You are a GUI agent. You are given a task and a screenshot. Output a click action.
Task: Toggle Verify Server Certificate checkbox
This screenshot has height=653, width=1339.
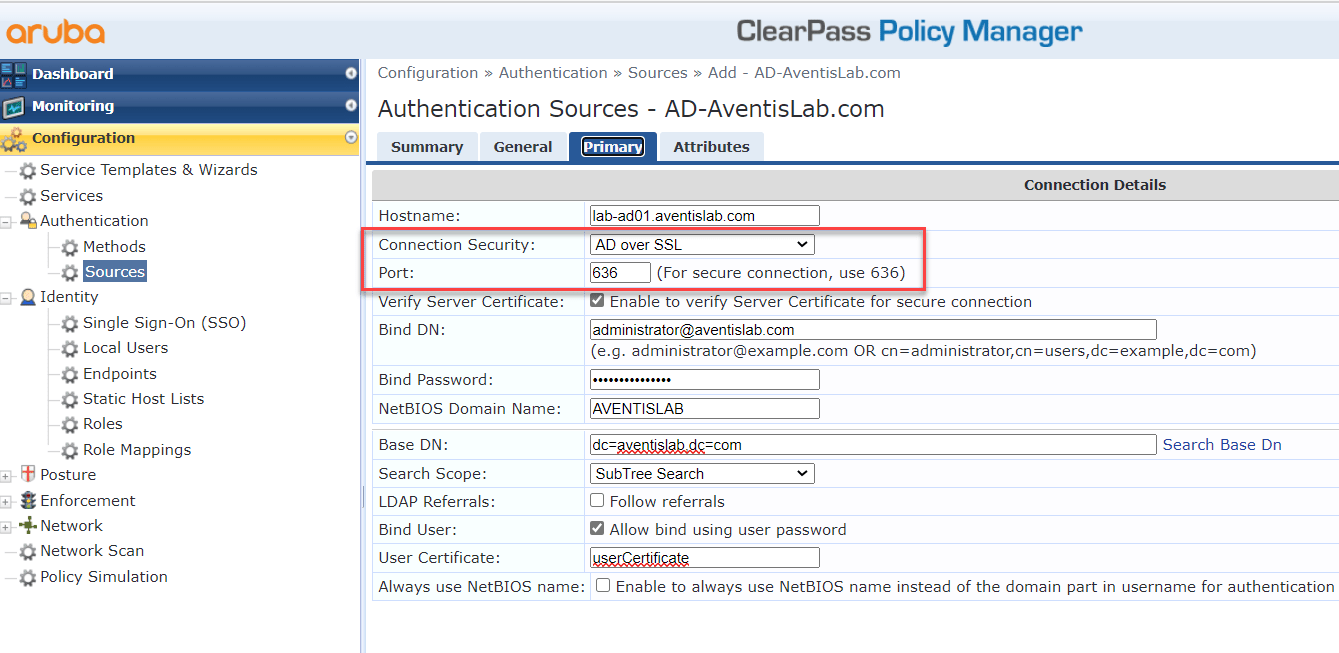click(x=597, y=301)
